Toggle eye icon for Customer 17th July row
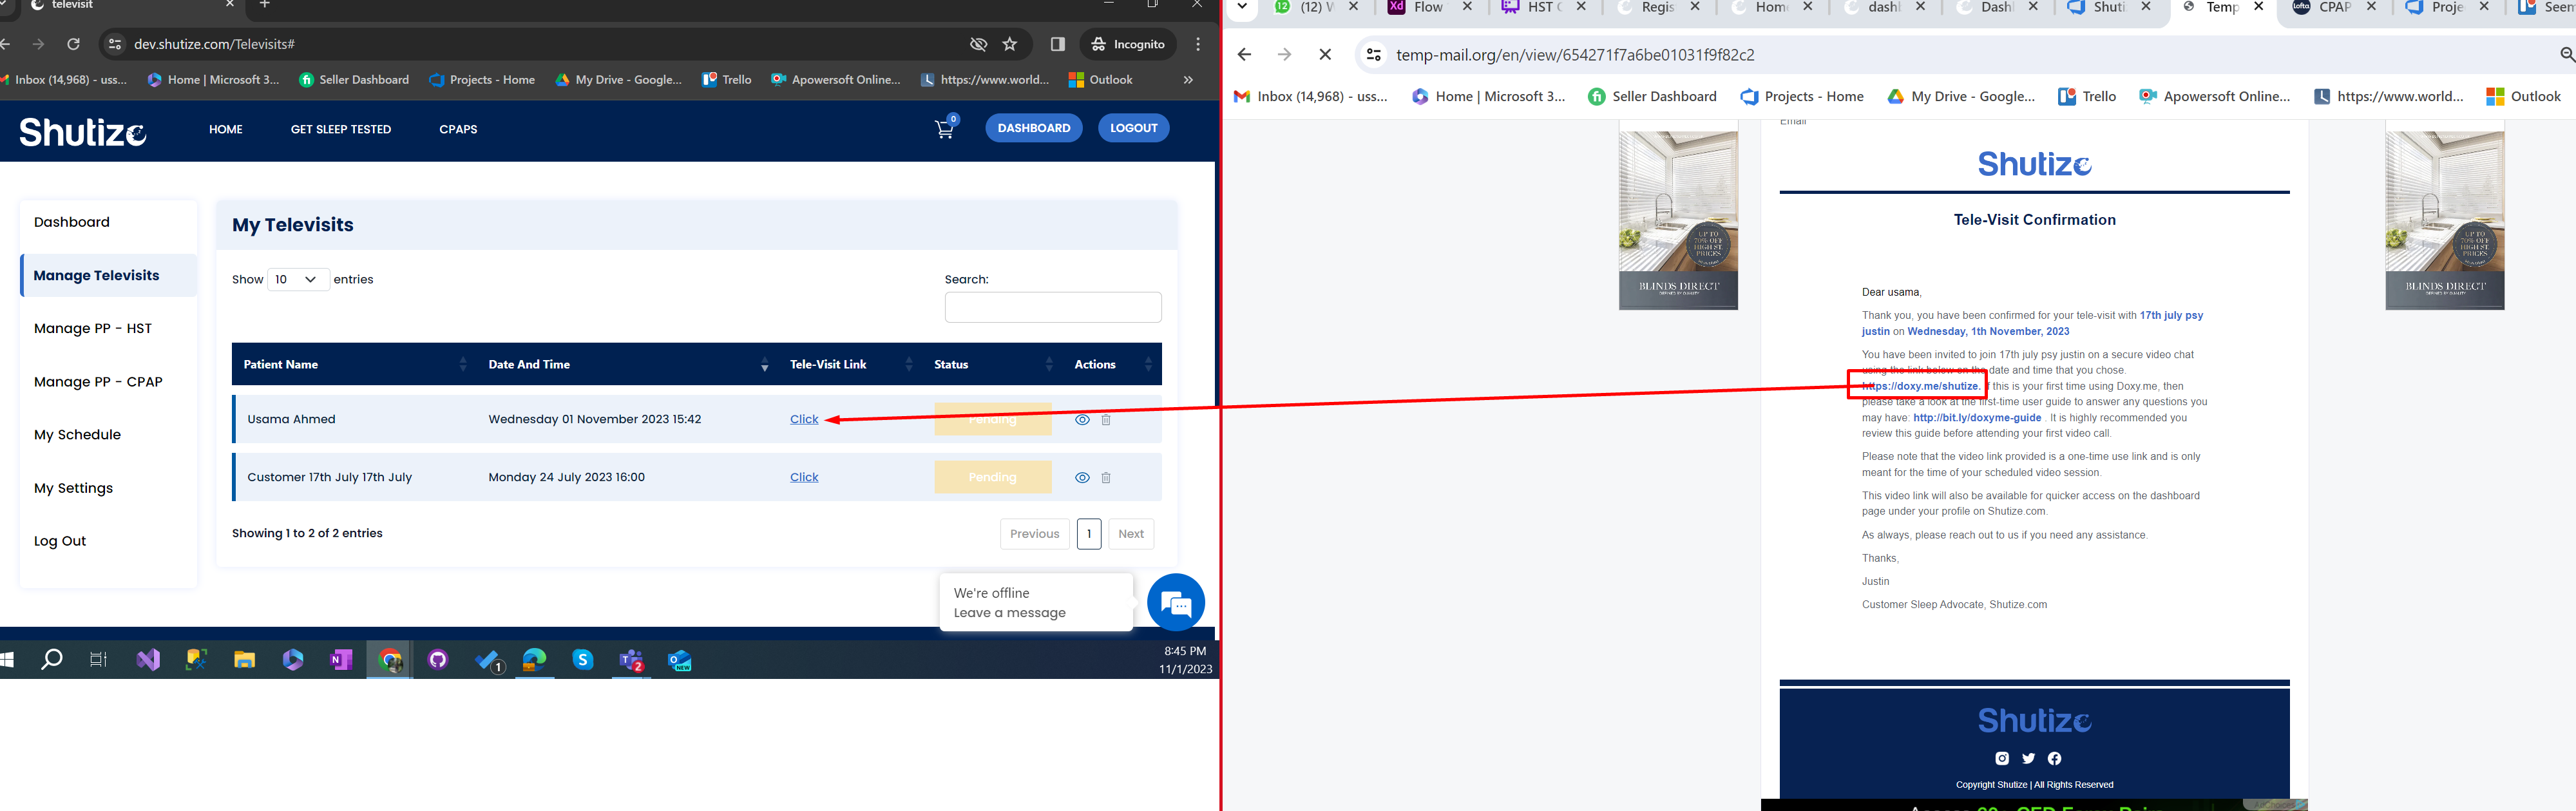 coord(1082,478)
